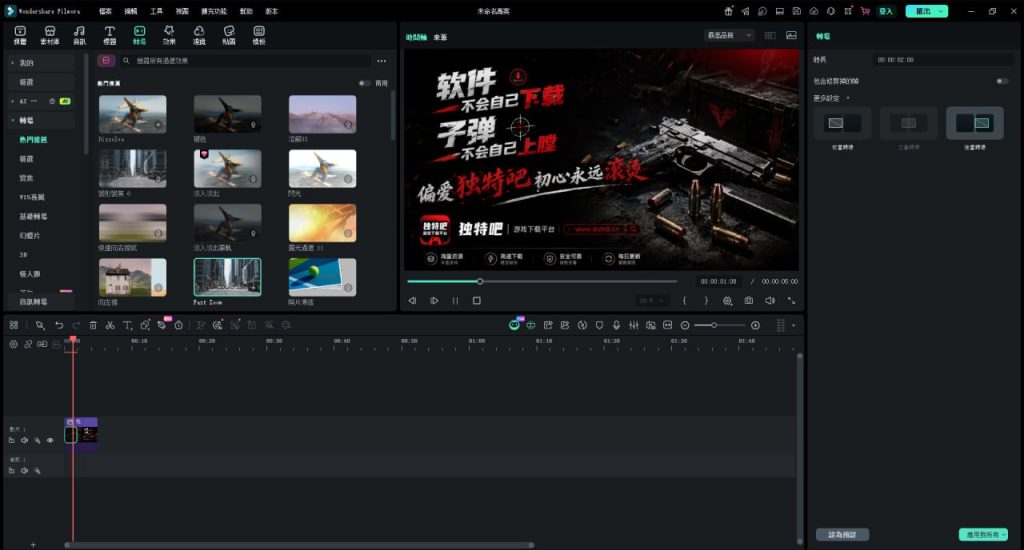Open the three-dots options menu beside search
The image size is (1024, 550).
click(381, 61)
